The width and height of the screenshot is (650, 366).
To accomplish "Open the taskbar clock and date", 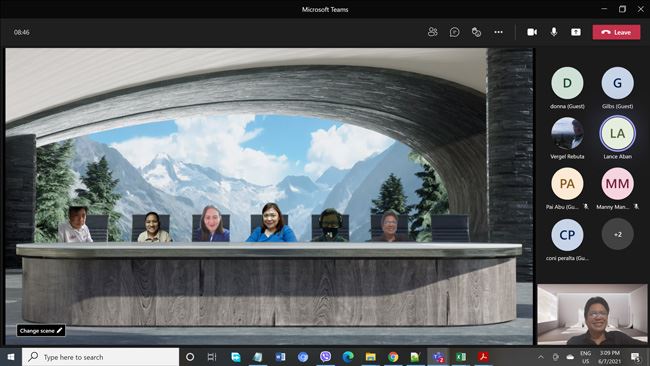I will point(610,357).
